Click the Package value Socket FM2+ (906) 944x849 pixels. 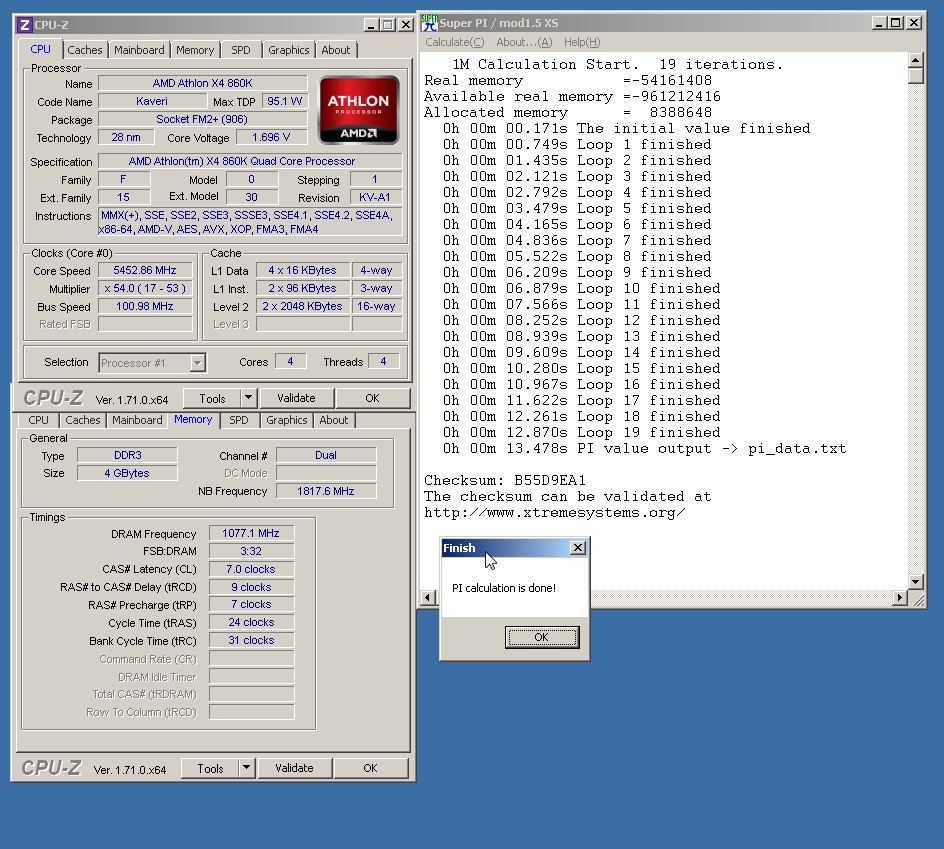coord(203,119)
